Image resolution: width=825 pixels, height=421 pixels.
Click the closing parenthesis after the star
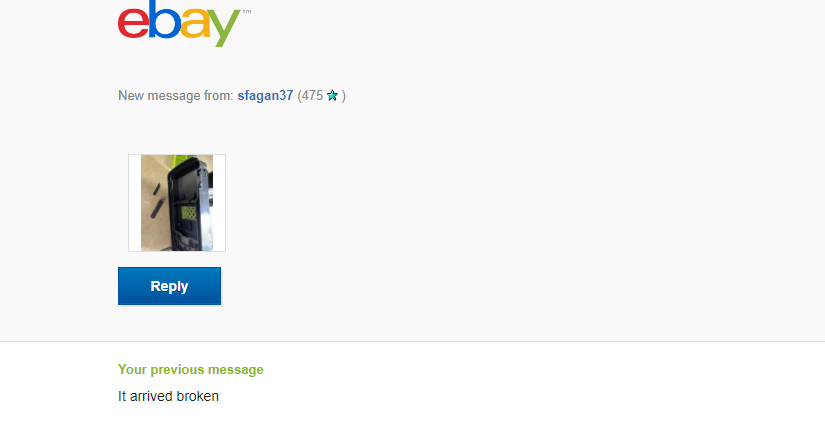click(344, 96)
